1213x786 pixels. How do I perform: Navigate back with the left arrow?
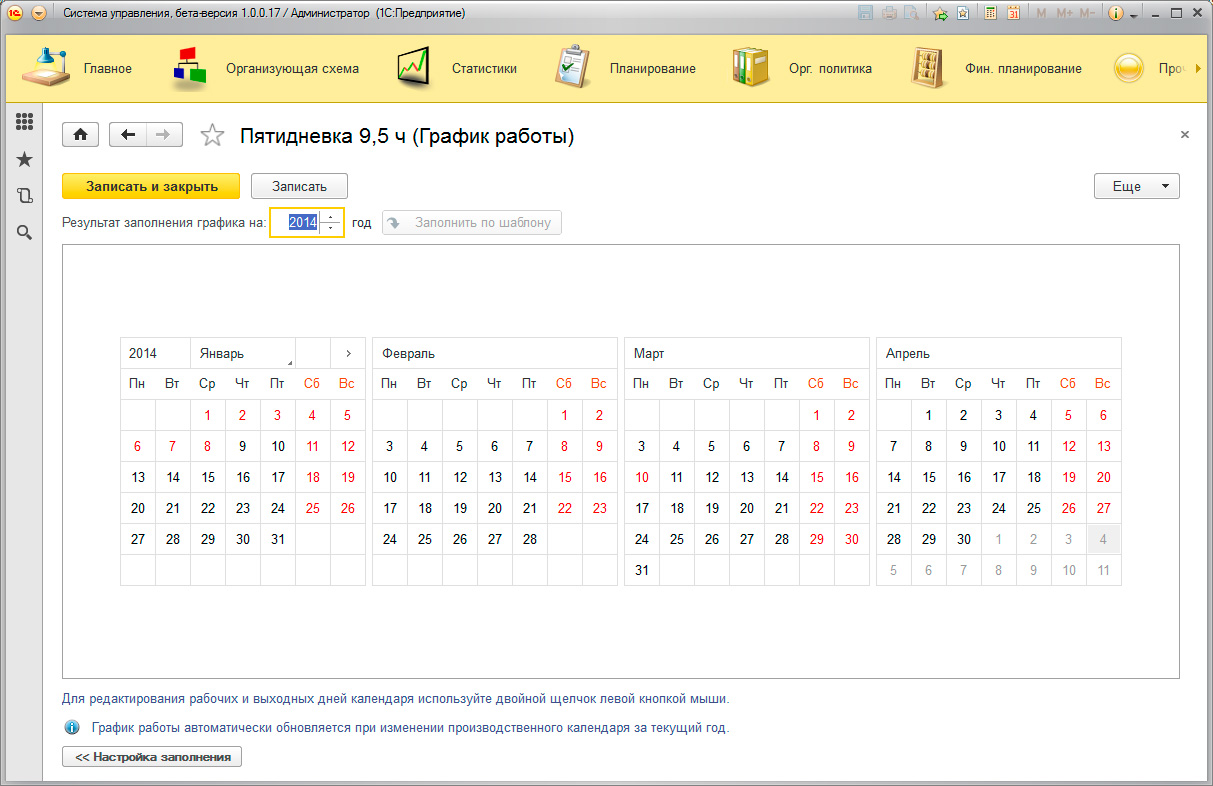click(128, 135)
